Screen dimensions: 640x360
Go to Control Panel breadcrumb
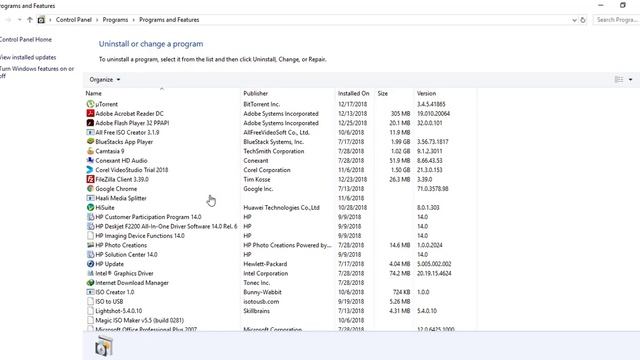pyautogui.click(x=73, y=20)
